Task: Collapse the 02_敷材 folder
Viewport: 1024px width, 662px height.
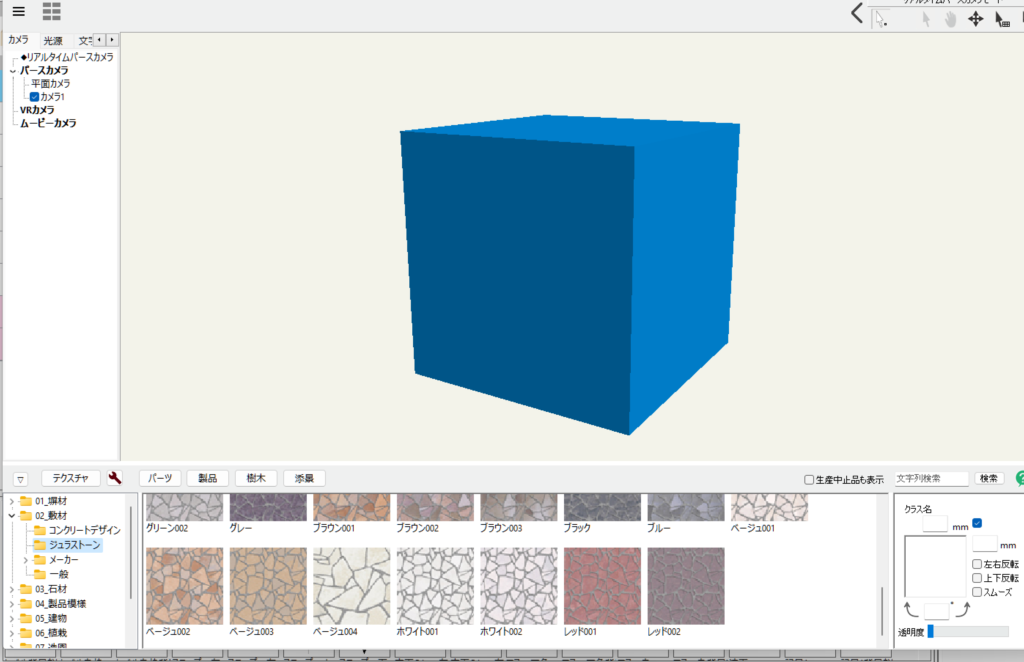Action: coord(12,516)
